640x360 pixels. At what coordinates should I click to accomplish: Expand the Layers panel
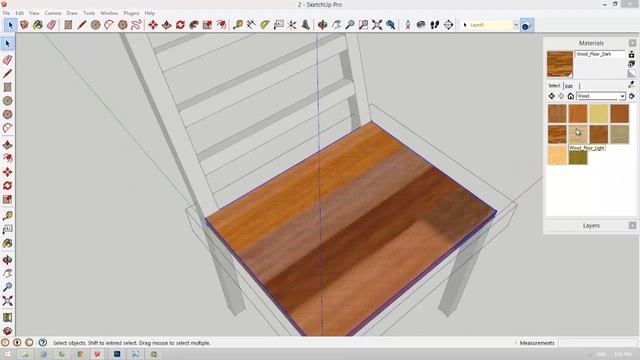591,226
